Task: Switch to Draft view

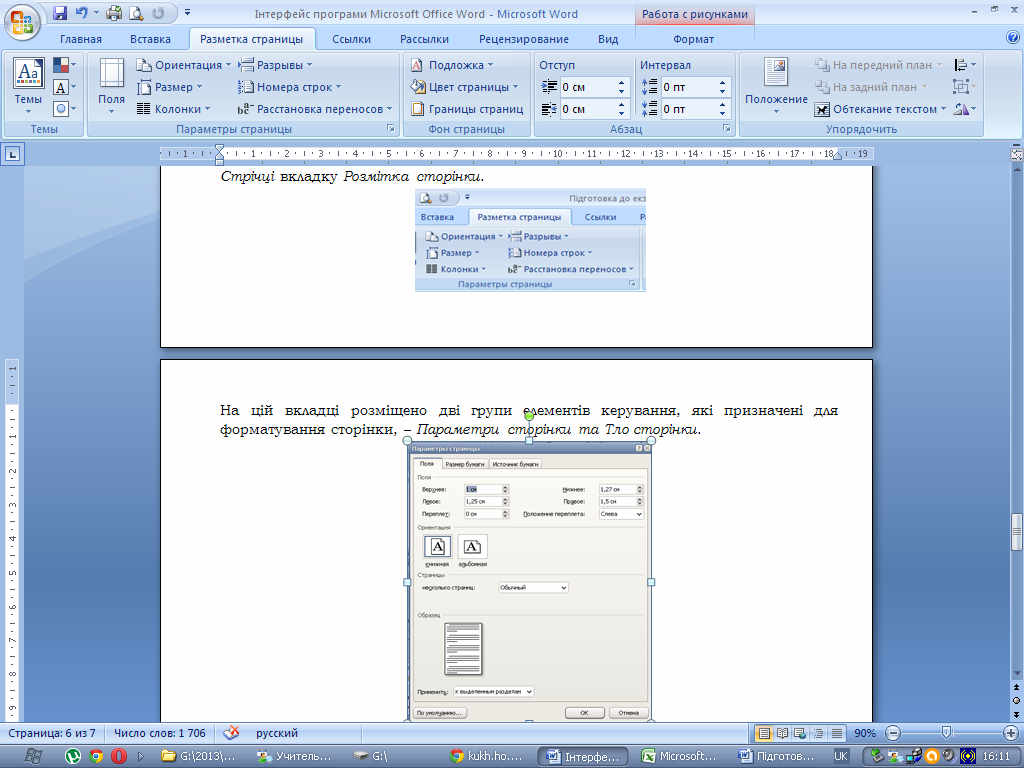Action: point(837,733)
